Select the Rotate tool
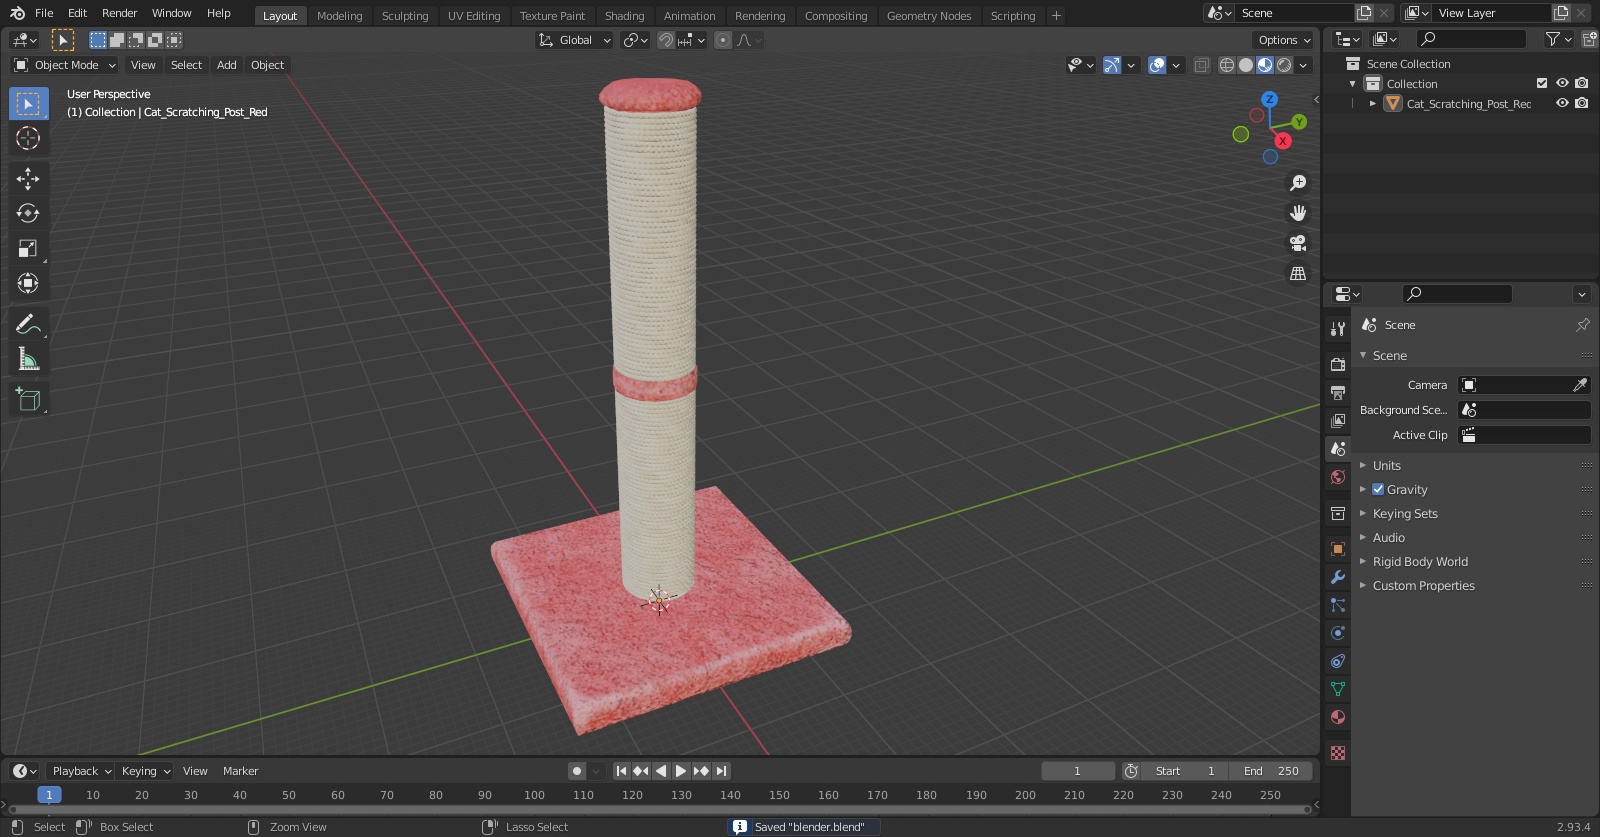 click(x=28, y=213)
